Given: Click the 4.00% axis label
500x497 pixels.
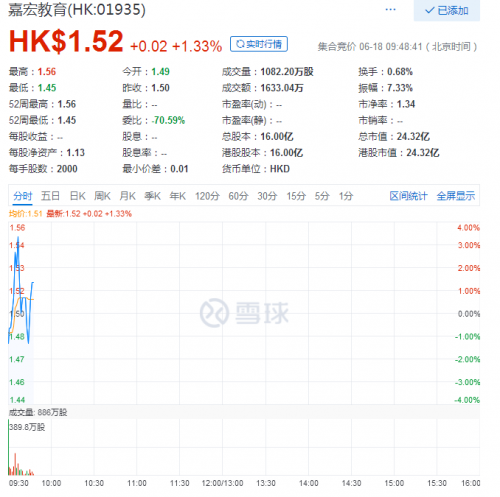Looking at the screenshot, I should pyautogui.click(x=468, y=228).
